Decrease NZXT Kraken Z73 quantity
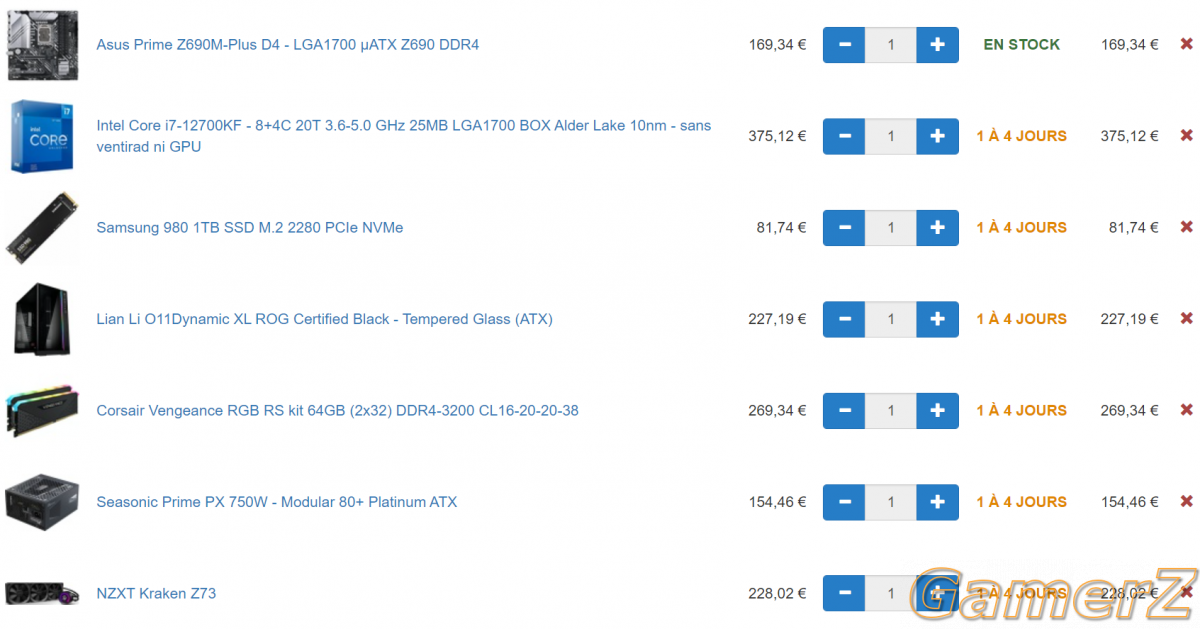Image resolution: width=1200 pixels, height=629 pixels. pos(844,594)
